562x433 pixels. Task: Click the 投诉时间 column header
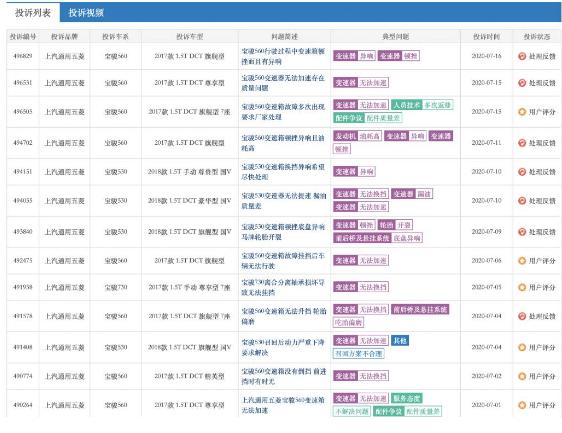(486, 37)
